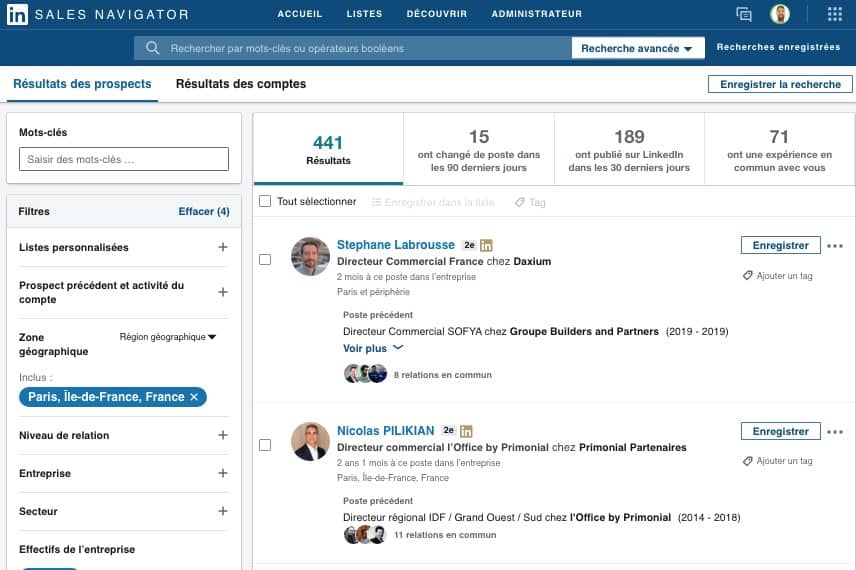Select Stephane Labrousse result checkbox
Screen dimensions: 856x570
coord(265,259)
